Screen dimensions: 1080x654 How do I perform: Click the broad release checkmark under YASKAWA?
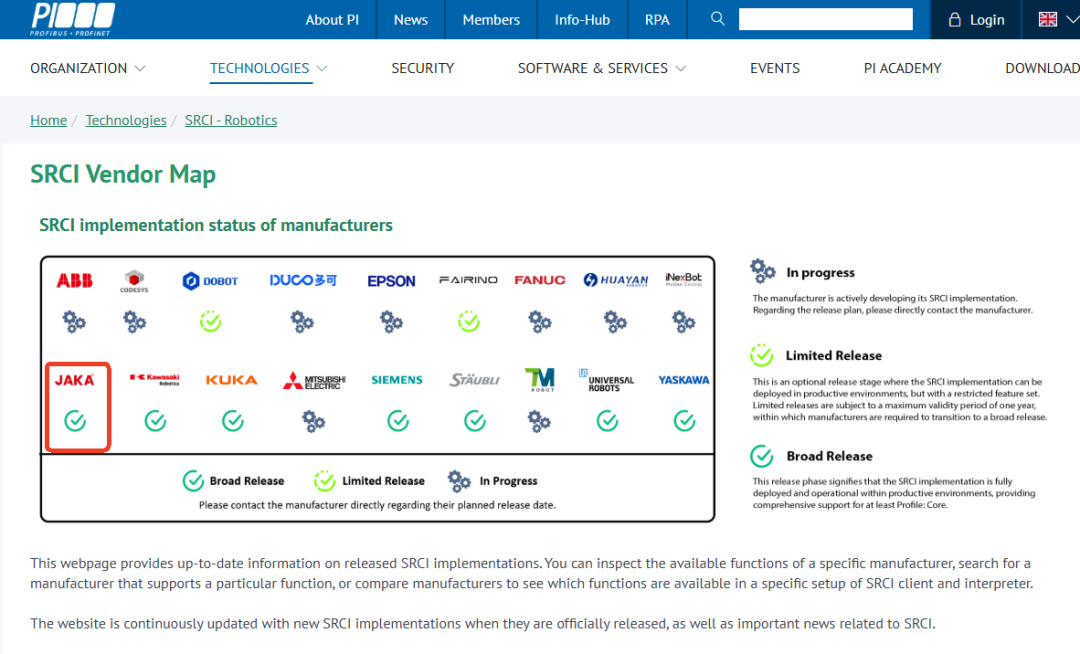pos(685,421)
